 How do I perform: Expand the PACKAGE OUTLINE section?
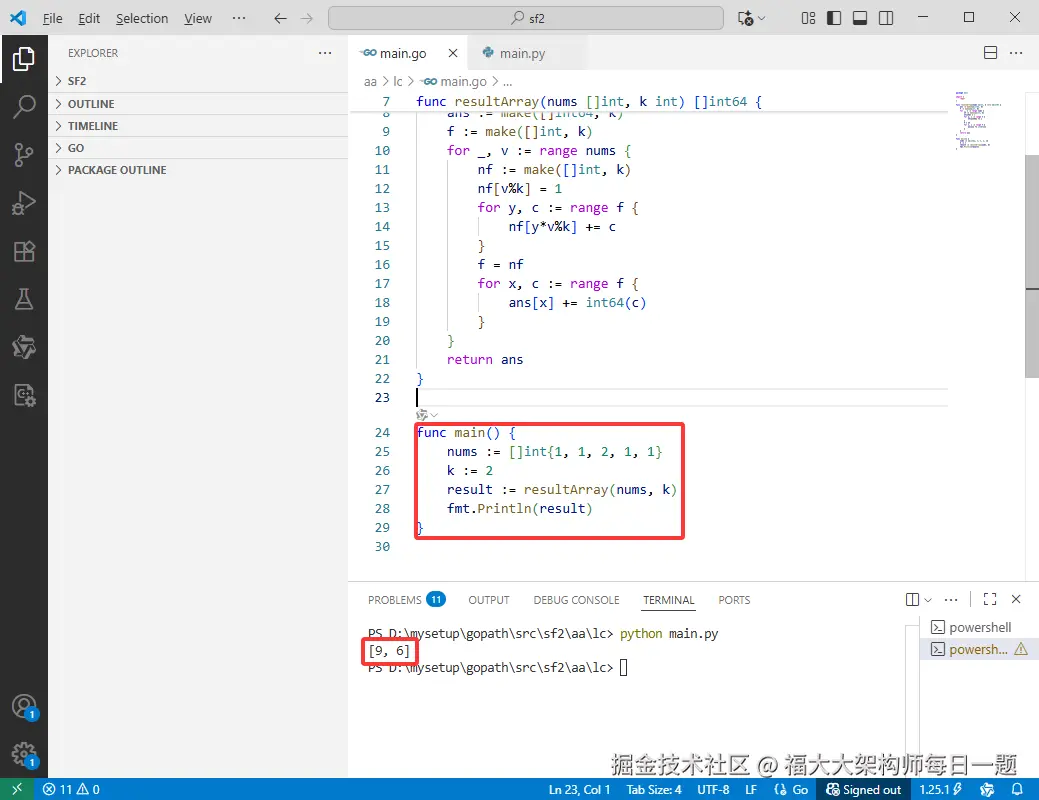click(x=116, y=170)
